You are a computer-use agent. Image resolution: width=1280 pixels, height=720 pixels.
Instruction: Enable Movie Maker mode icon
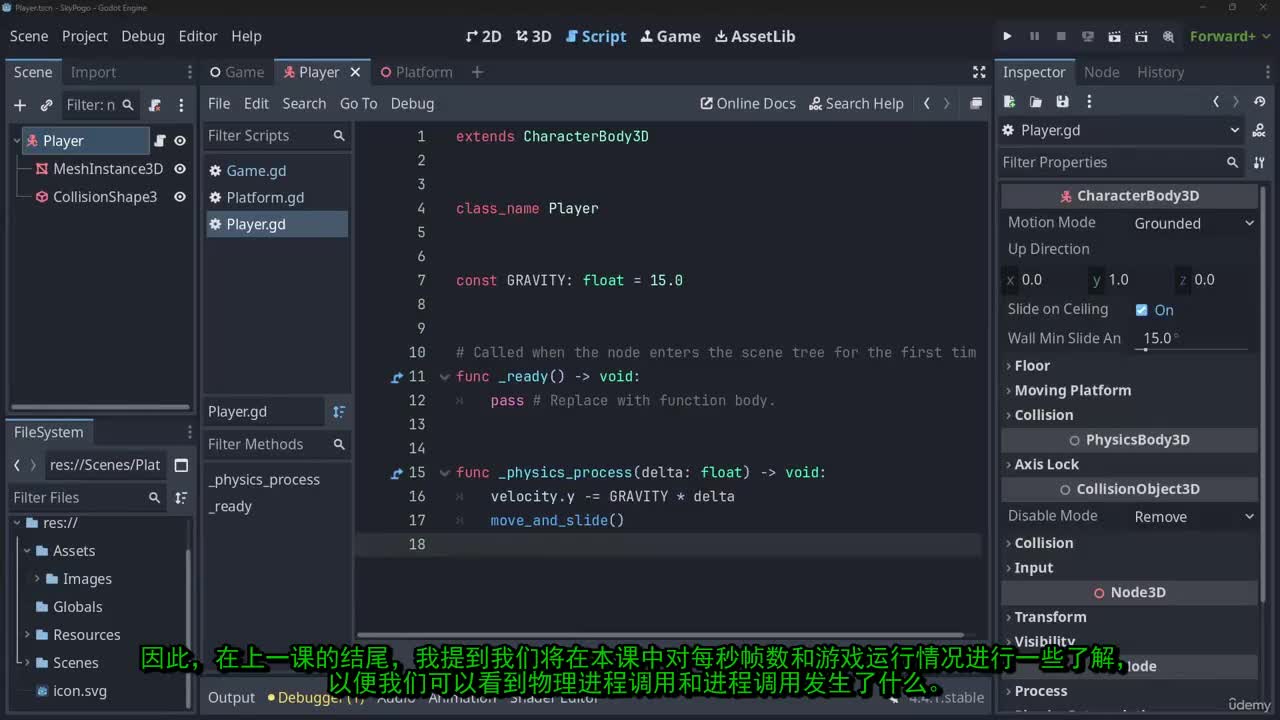(x=1168, y=36)
